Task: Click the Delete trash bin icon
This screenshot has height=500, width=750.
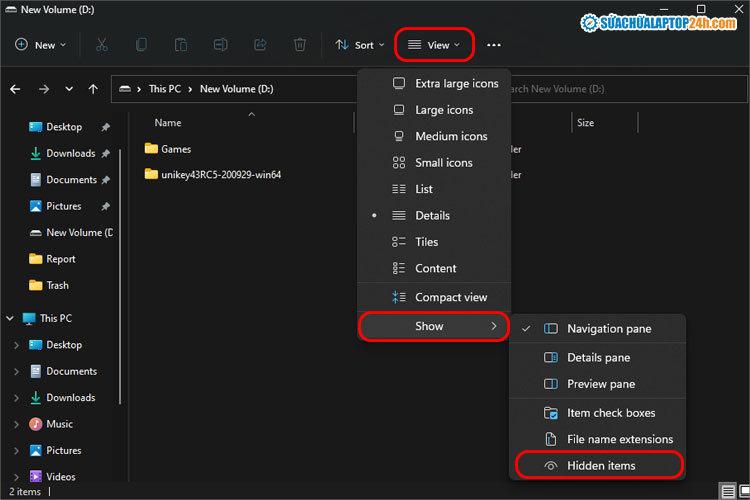Action: pos(300,45)
